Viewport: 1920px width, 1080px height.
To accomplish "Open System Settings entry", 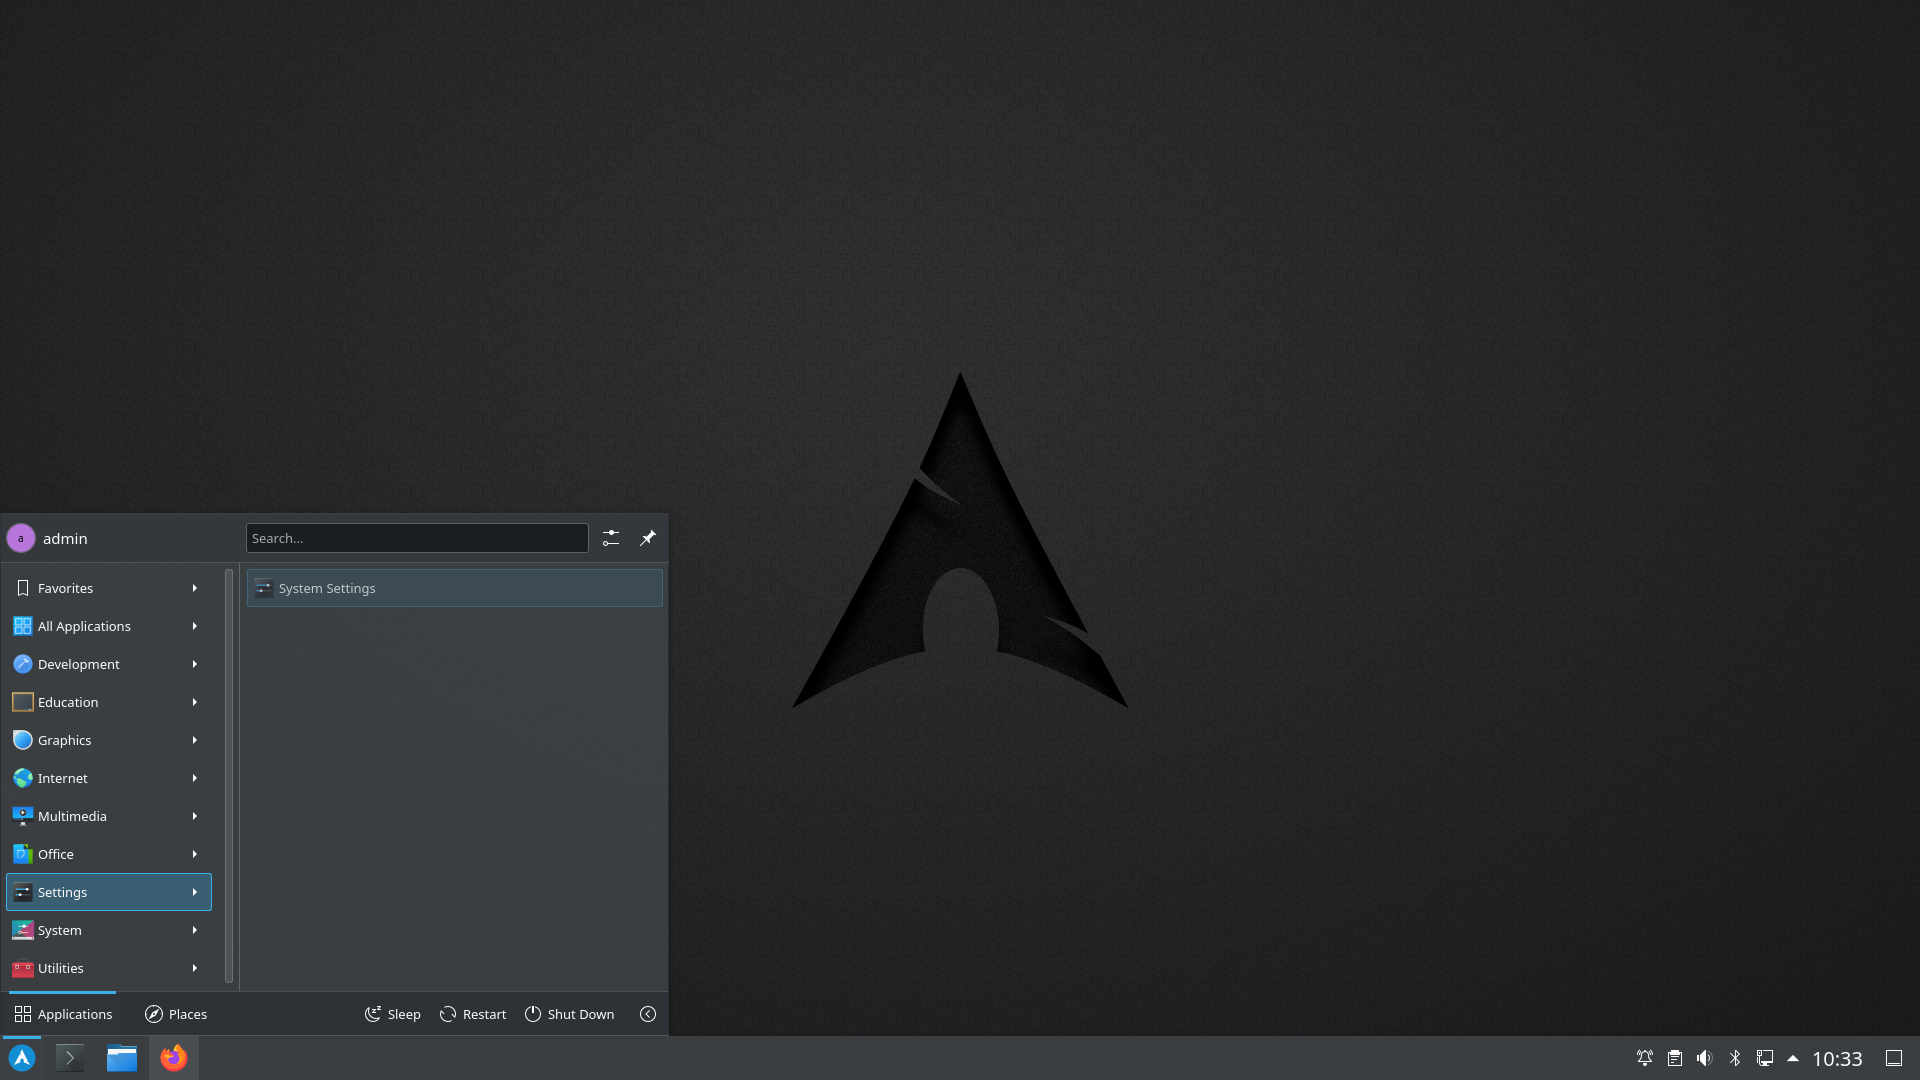I will tap(455, 588).
